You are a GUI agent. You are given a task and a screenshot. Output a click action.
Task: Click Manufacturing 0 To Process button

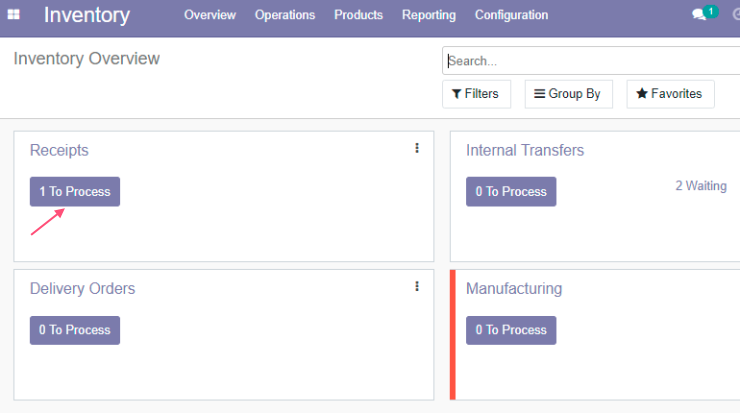[x=511, y=330]
